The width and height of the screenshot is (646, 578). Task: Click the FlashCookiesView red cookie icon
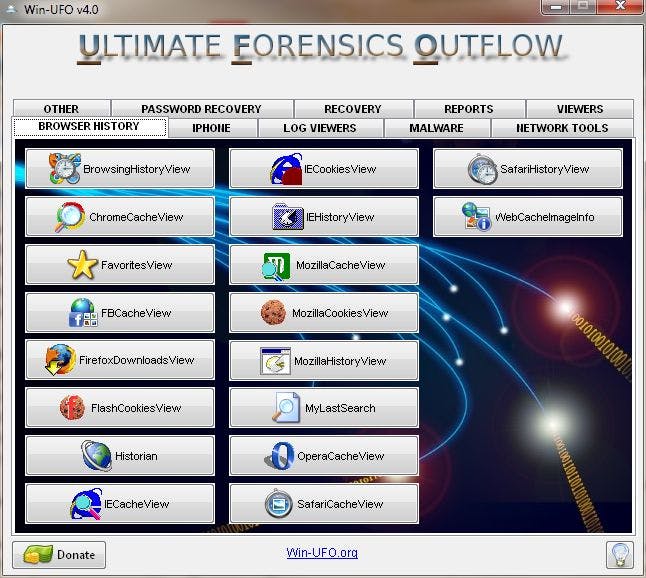pos(73,408)
